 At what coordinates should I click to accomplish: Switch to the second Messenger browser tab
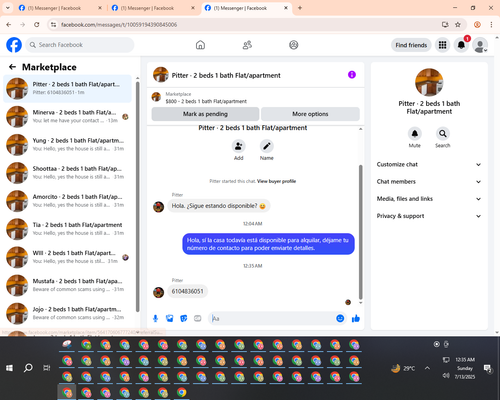pyautogui.click(x=153, y=8)
